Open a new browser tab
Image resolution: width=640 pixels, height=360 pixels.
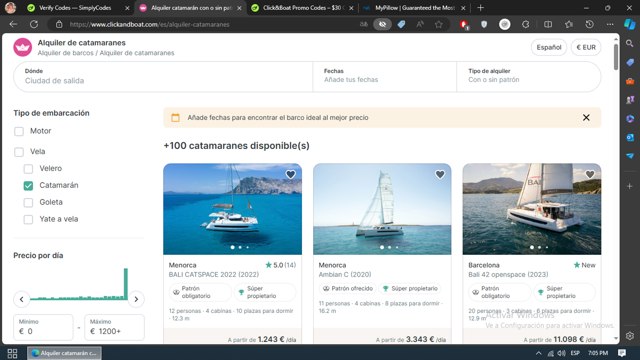coord(480,8)
